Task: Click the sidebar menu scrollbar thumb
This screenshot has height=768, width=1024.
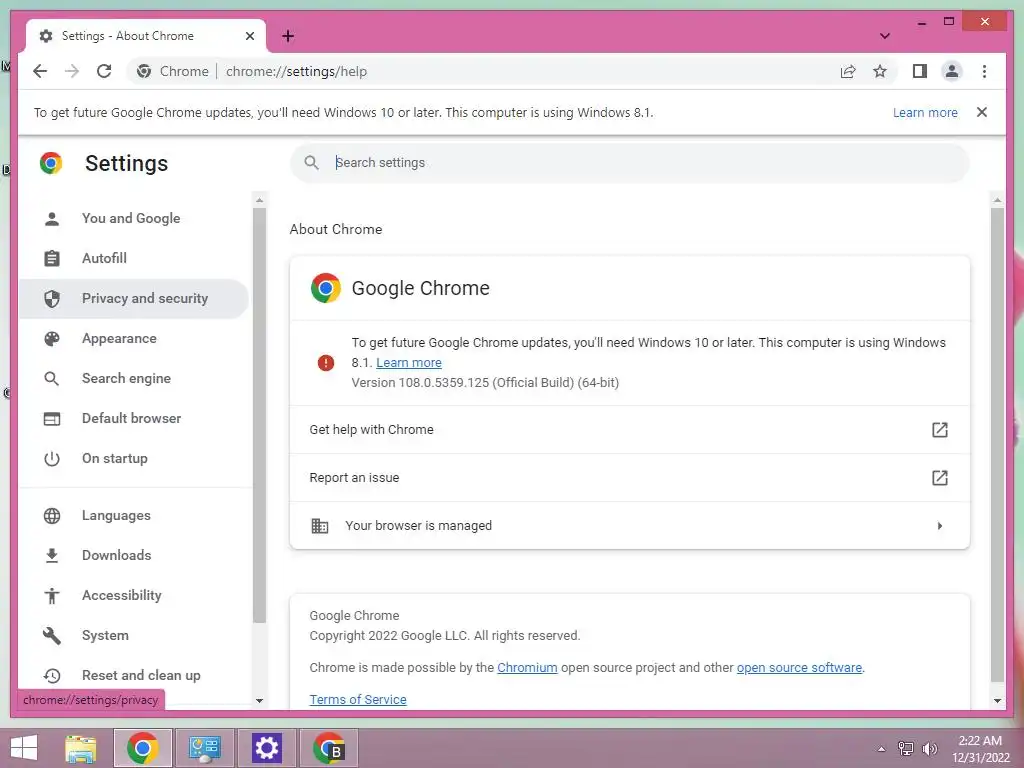Action: [x=259, y=415]
